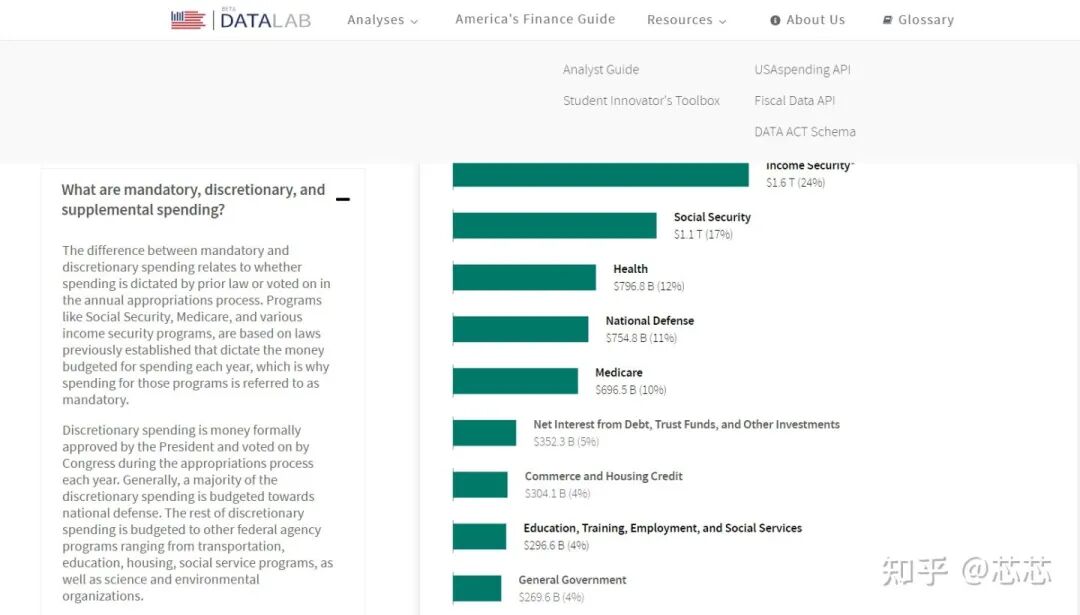Image resolution: width=1080 pixels, height=615 pixels.
Task: Open America's Finance Guide
Action: 535,19
